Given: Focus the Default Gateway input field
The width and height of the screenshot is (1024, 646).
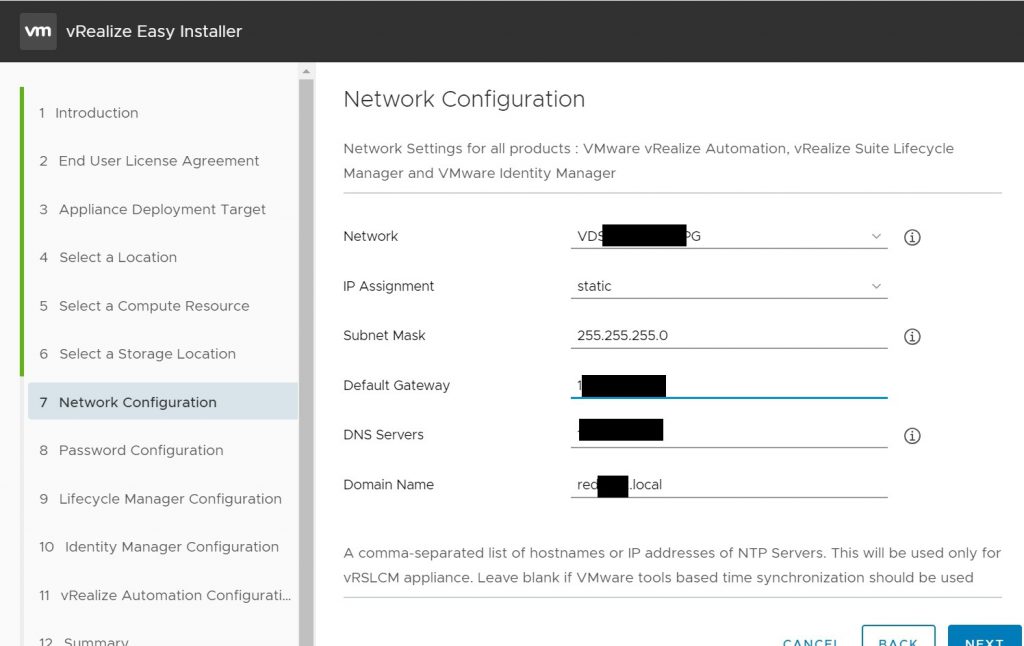Looking at the screenshot, I should click(729, 385).
